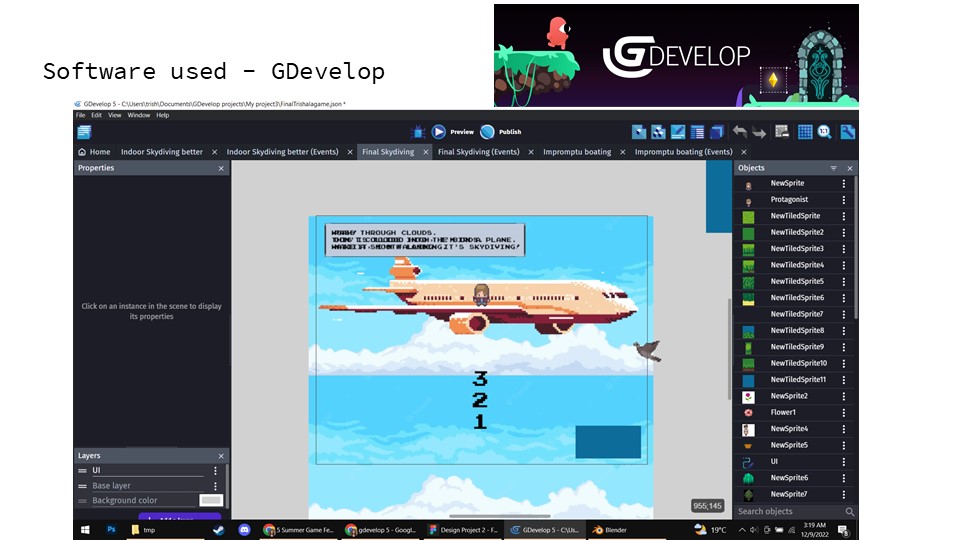Select the Protagonist object in the list
The image size is (960, 540).
click(x=793, y=200)
